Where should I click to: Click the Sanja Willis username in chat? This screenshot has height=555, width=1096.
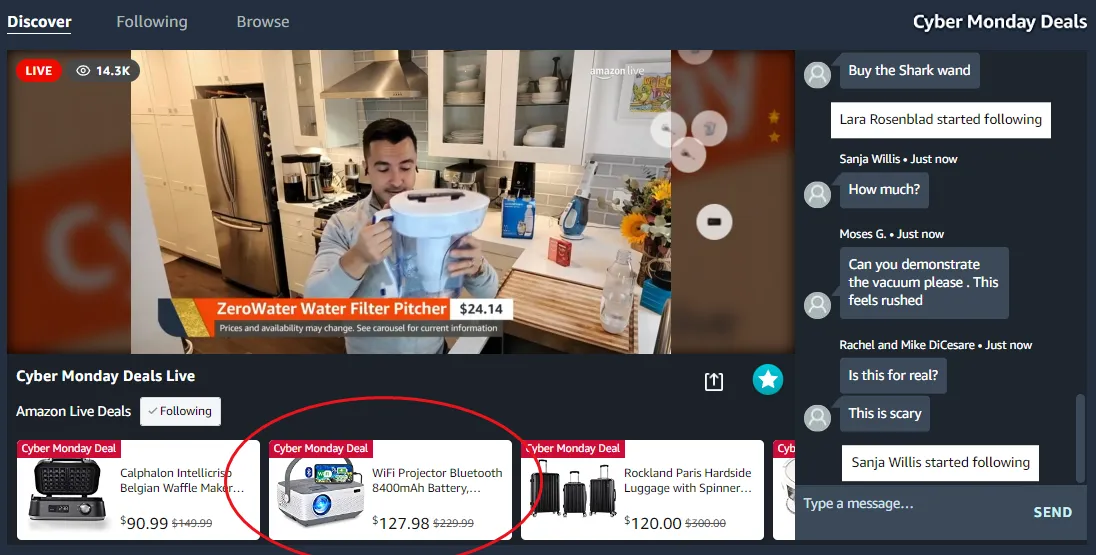tap(870, 159)
